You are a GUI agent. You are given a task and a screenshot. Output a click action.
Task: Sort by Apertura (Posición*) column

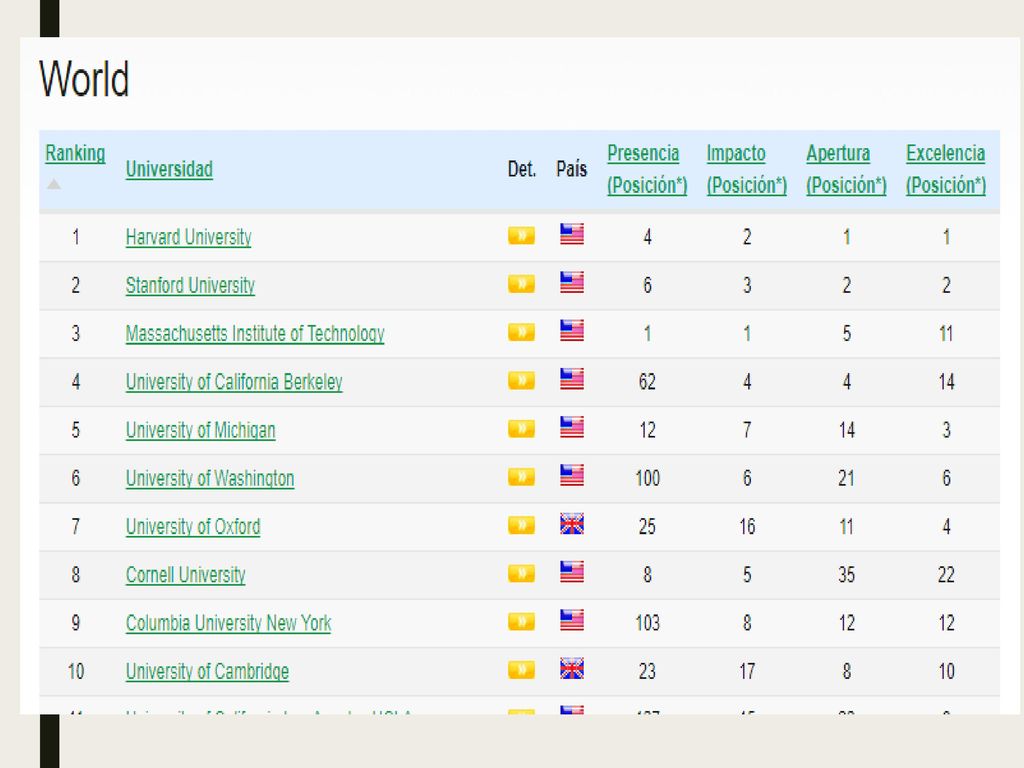point(846,169)
